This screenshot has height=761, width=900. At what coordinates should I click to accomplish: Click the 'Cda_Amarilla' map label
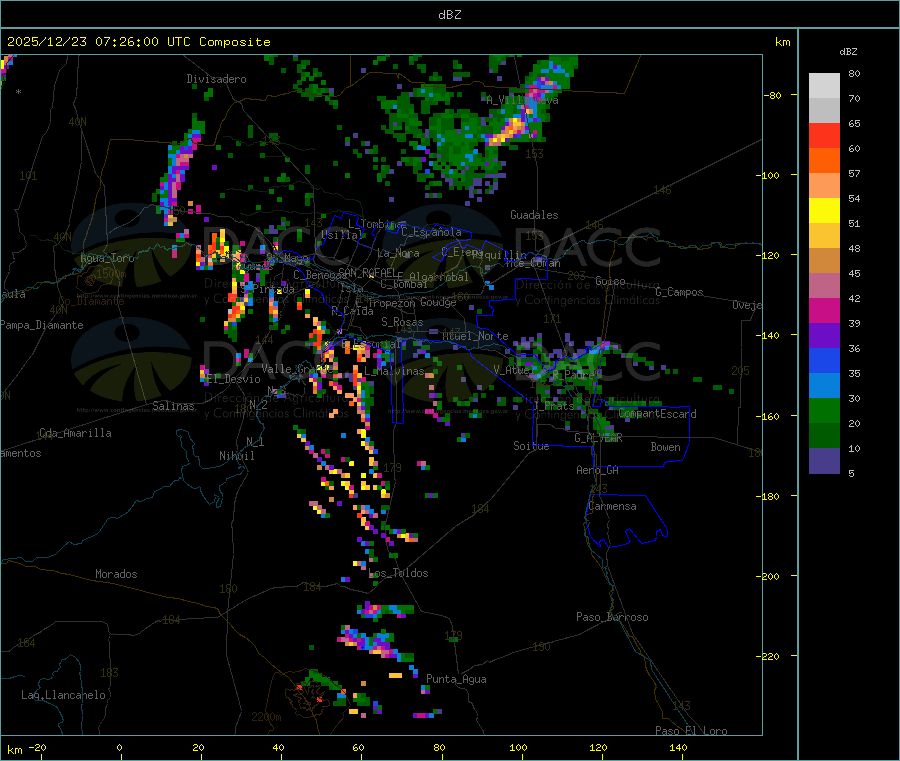click(x=75, y=433)
